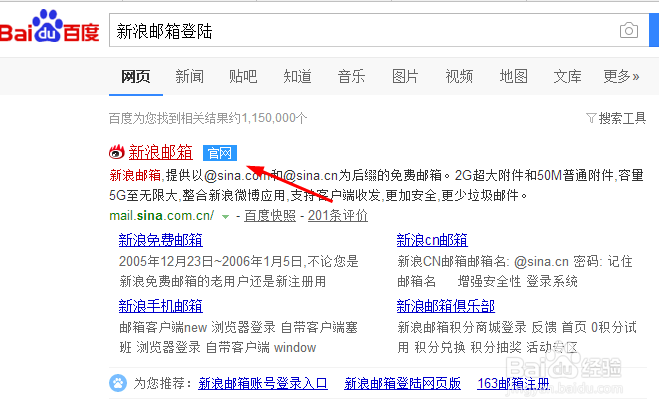Open the 新浪手机邮箱 sublink
This screenshot has width=659, height=411.
tap(161, 306)
